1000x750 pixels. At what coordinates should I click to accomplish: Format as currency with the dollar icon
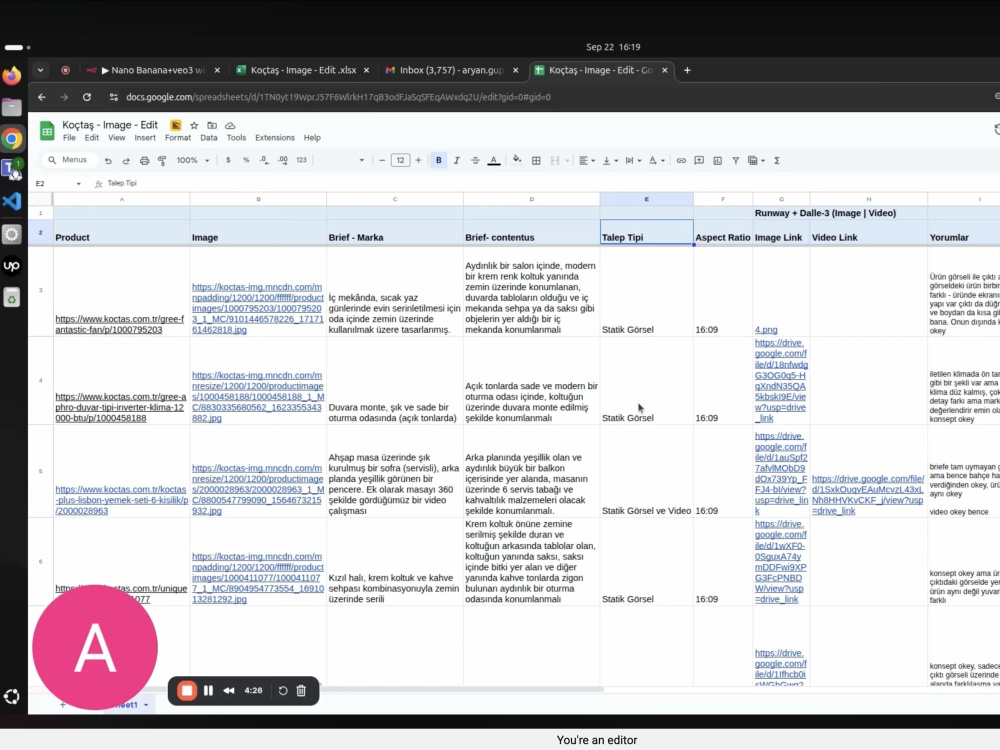click(228, 160)
